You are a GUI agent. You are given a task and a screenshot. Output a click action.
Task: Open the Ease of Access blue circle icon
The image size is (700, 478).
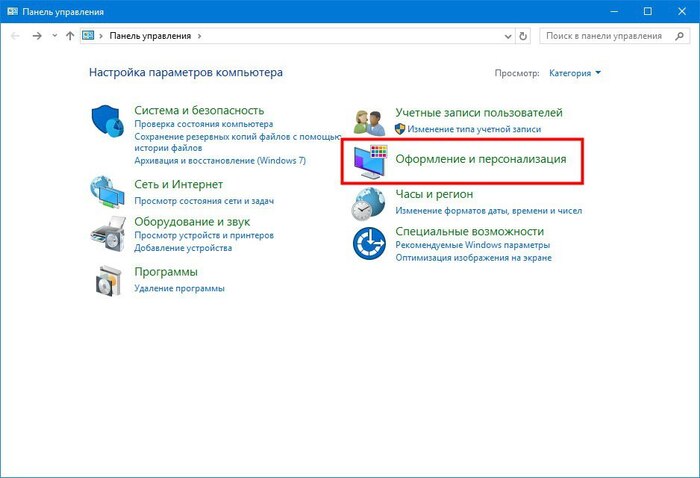tap(369, 243)
